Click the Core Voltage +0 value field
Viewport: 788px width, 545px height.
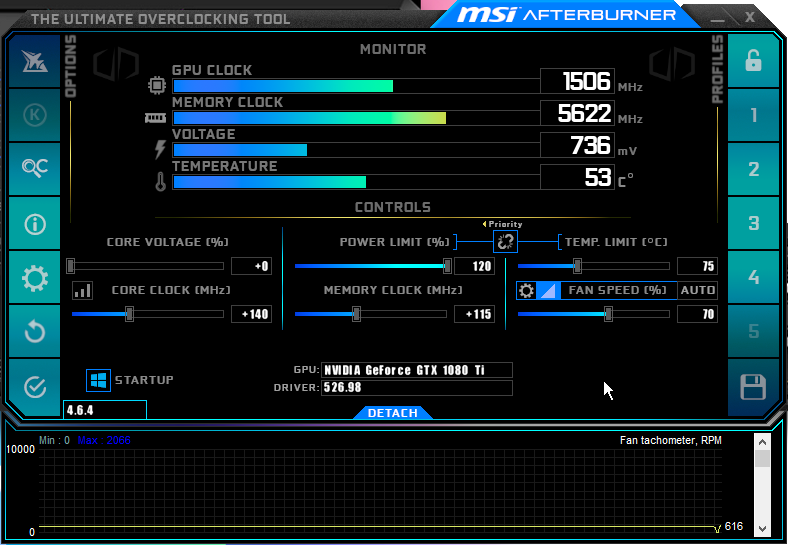pos(251,266)
